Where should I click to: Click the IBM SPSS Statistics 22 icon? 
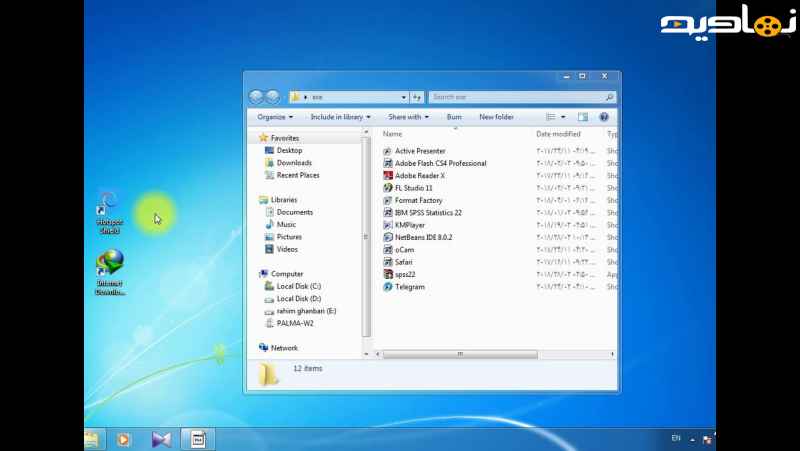tap(388, 213)
